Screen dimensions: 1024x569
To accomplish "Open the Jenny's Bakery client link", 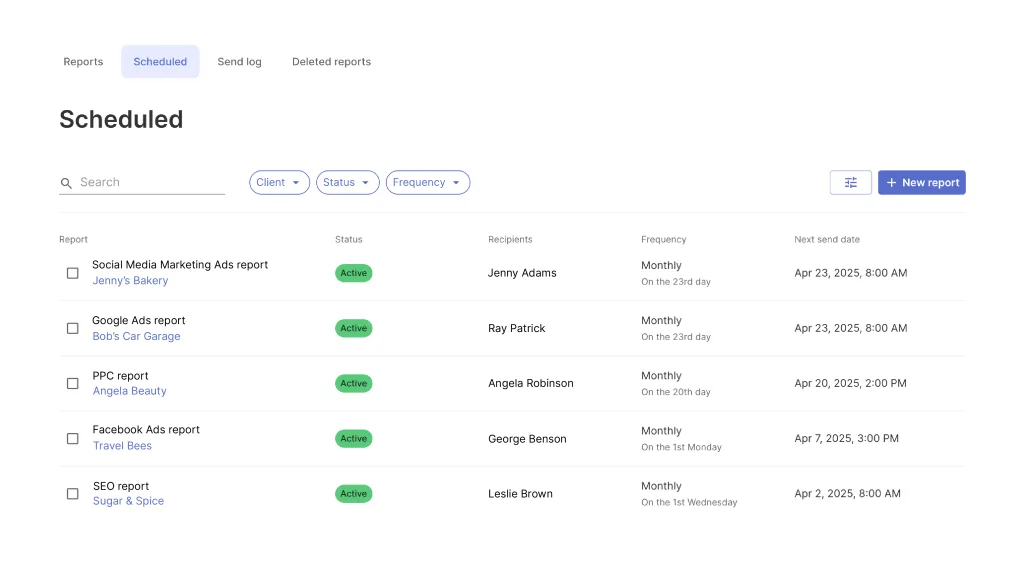I will (x=130, y=280).
